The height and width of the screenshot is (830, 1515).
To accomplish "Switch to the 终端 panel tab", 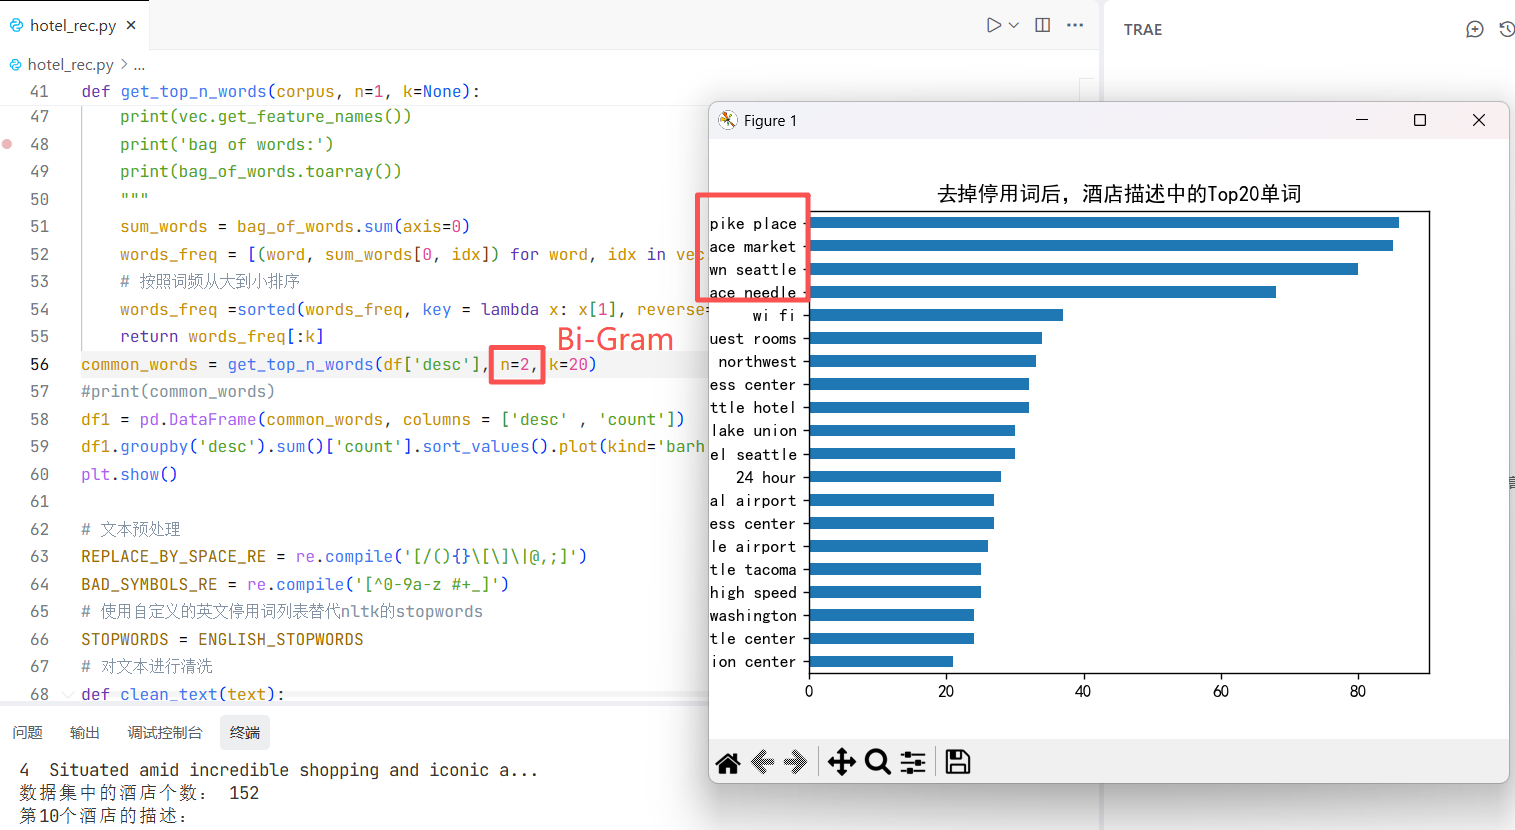I will click(x=245, y=733).
